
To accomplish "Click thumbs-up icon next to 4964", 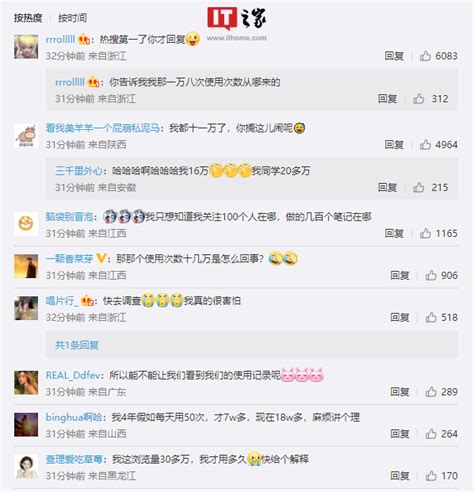I will 425,144.
